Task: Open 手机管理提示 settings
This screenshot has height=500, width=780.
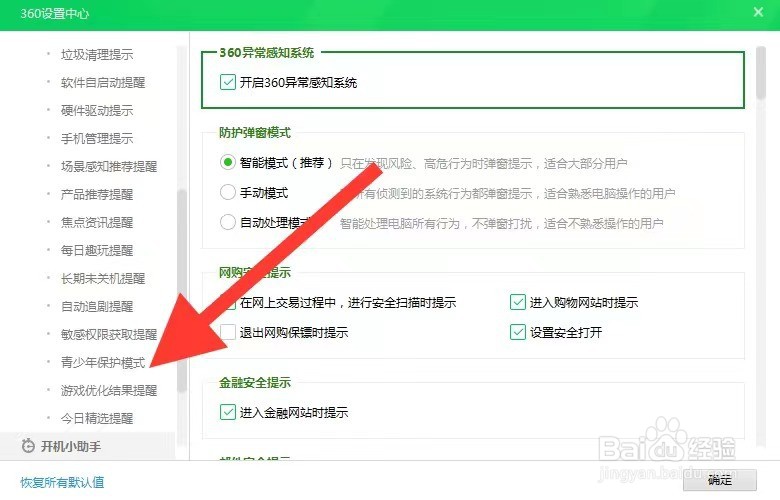Action: 97,138
